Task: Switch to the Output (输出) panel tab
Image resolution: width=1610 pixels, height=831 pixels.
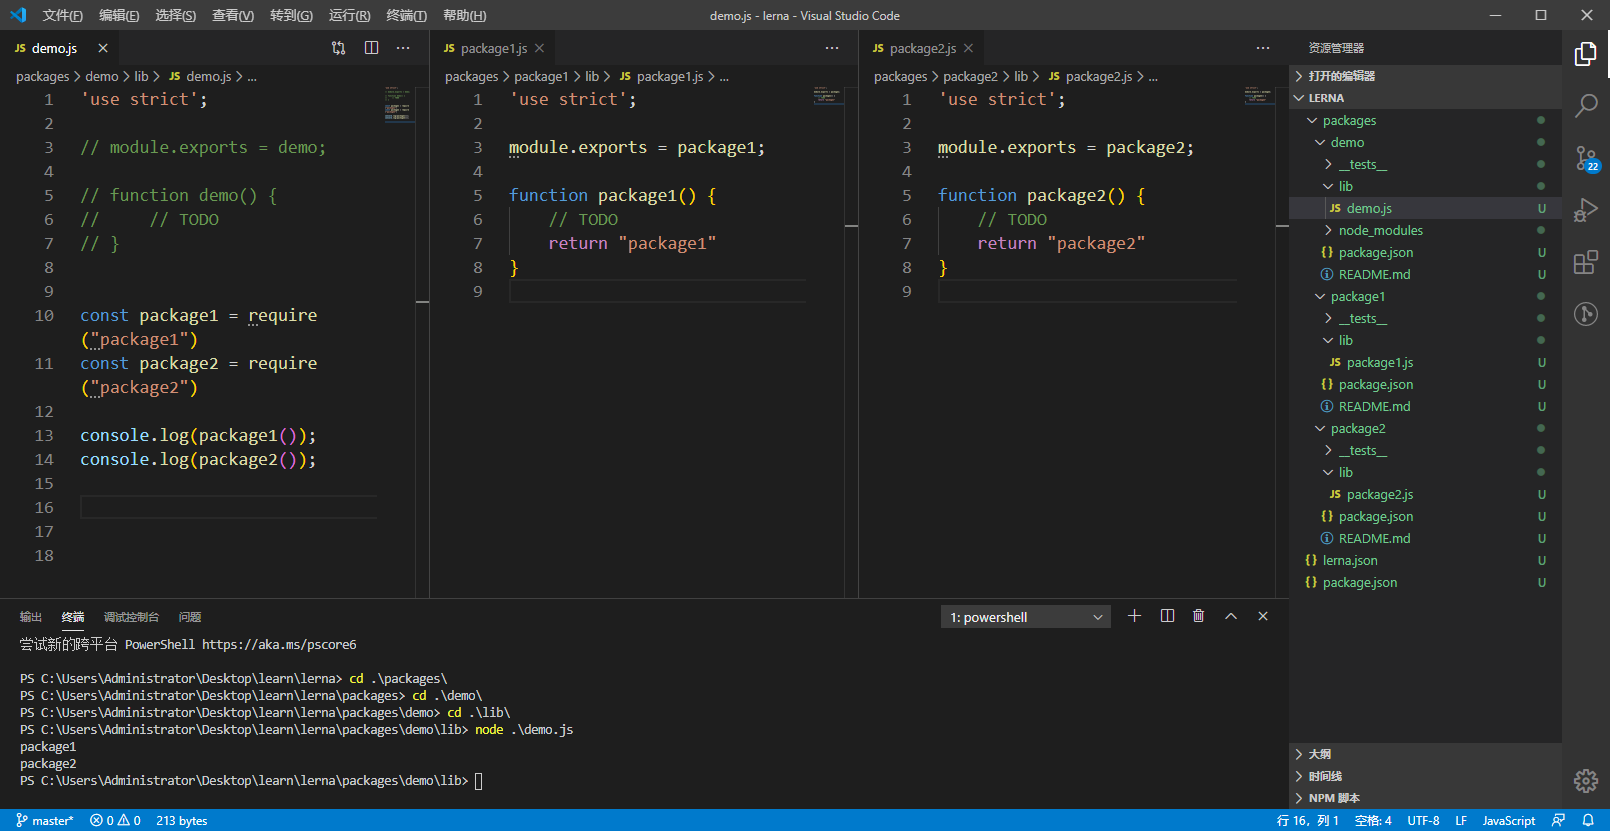Action: pos(31,617)
